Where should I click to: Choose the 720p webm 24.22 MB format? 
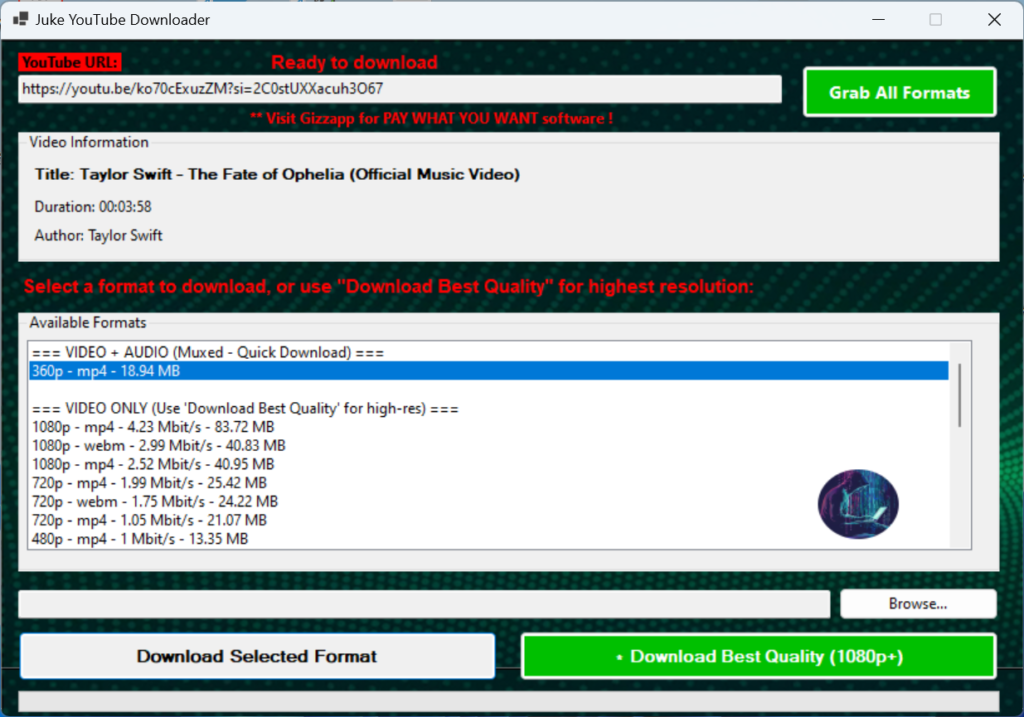click(x=154, y=501)
